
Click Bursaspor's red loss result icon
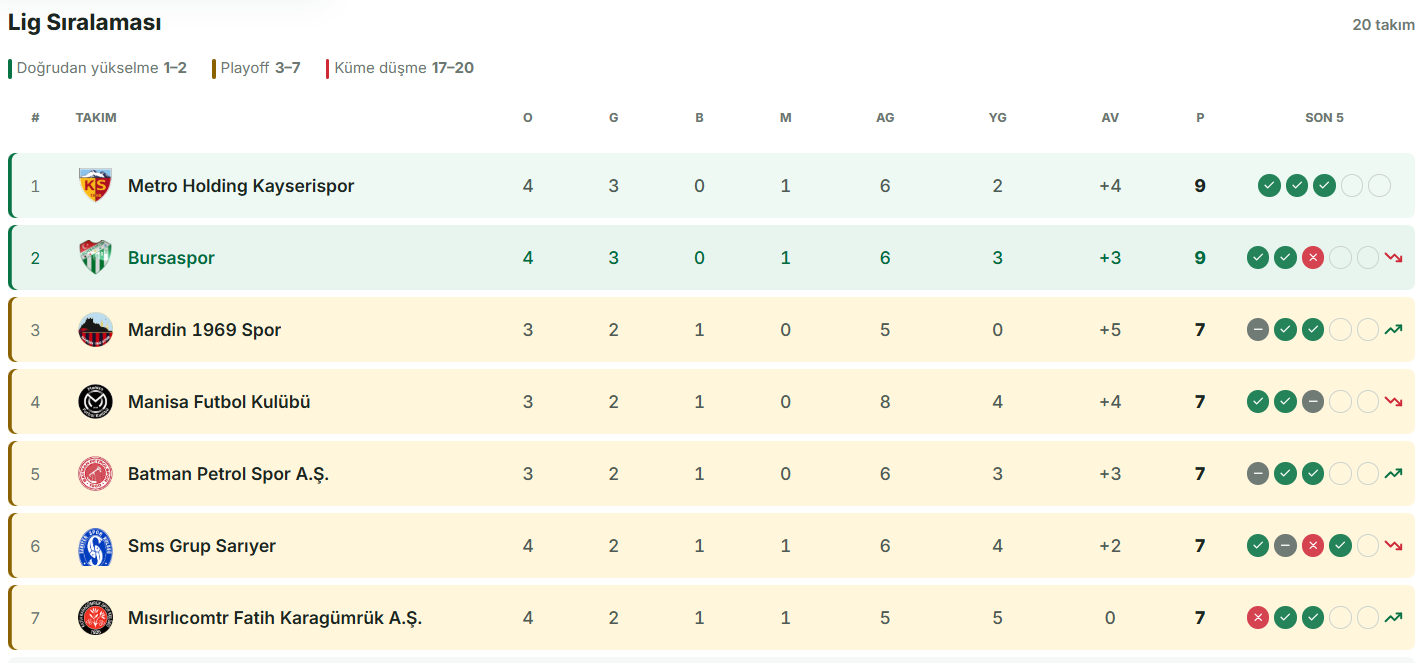coord(1313,258)
